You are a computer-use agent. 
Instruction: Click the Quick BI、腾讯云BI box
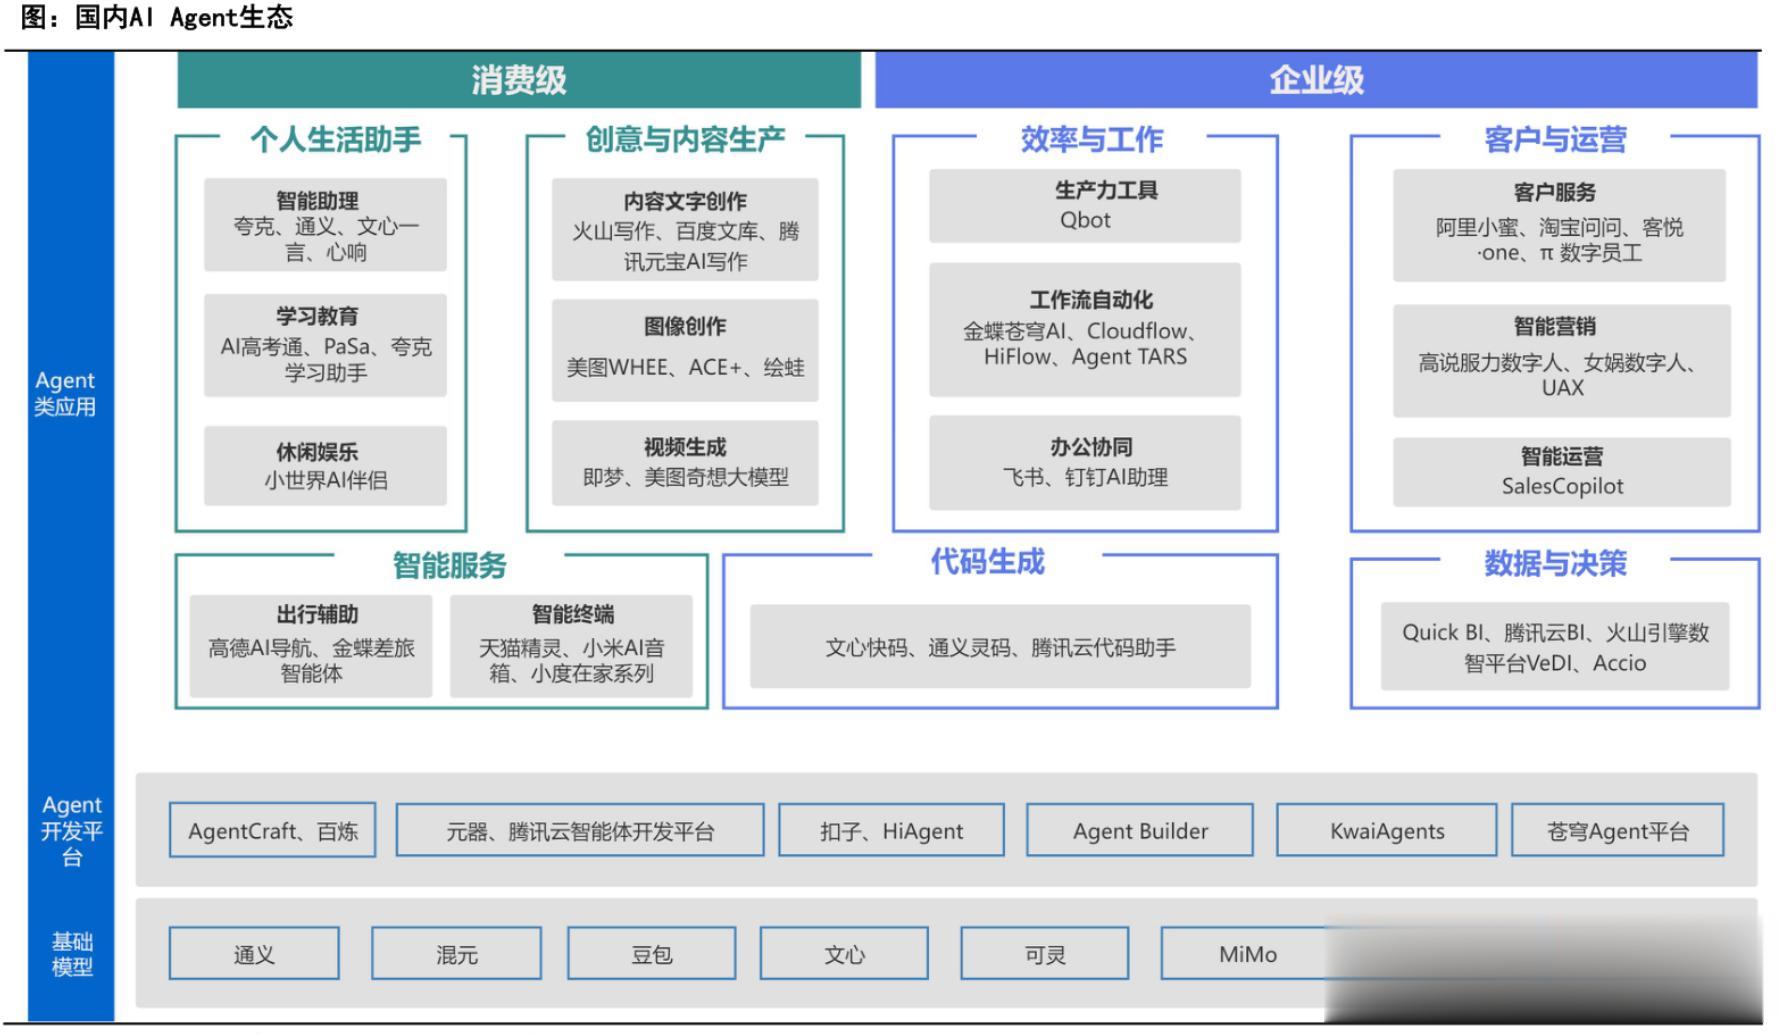(1555, 646)
